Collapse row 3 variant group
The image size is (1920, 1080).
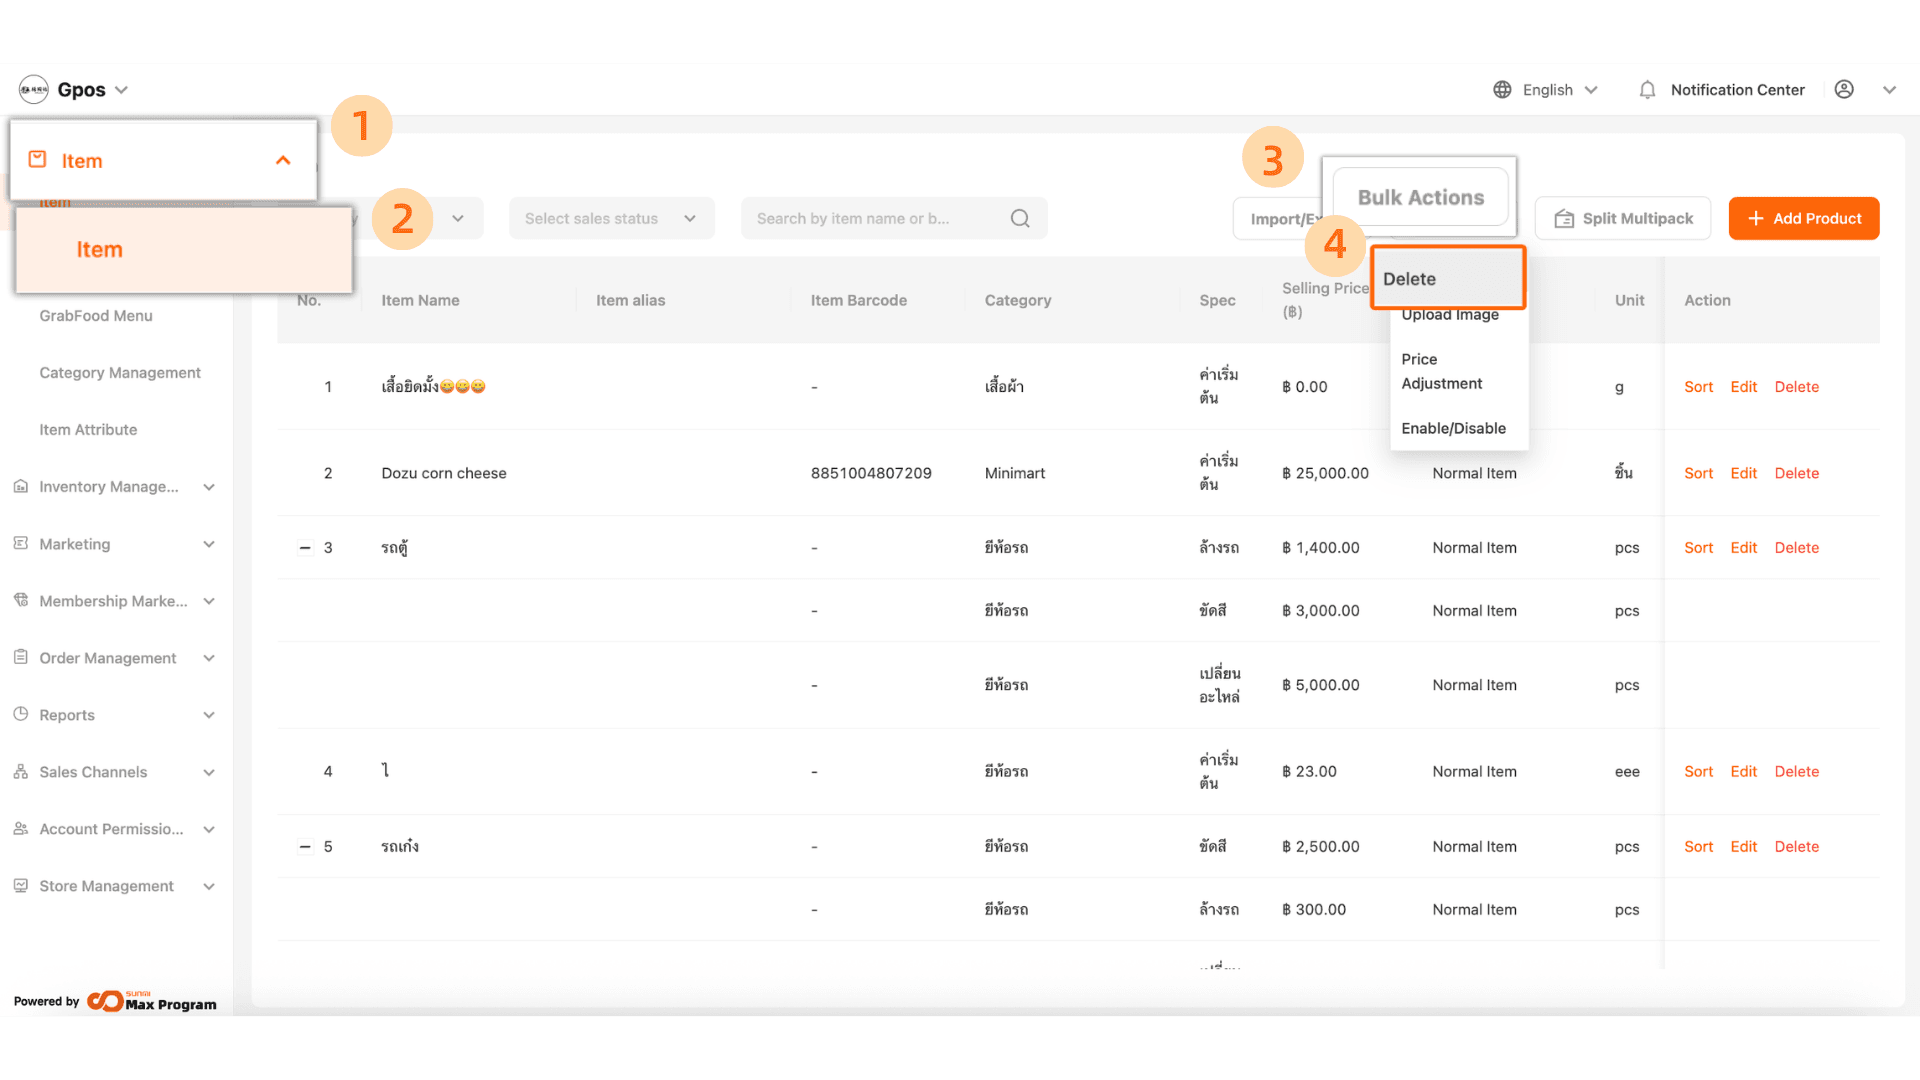point(305,548)
